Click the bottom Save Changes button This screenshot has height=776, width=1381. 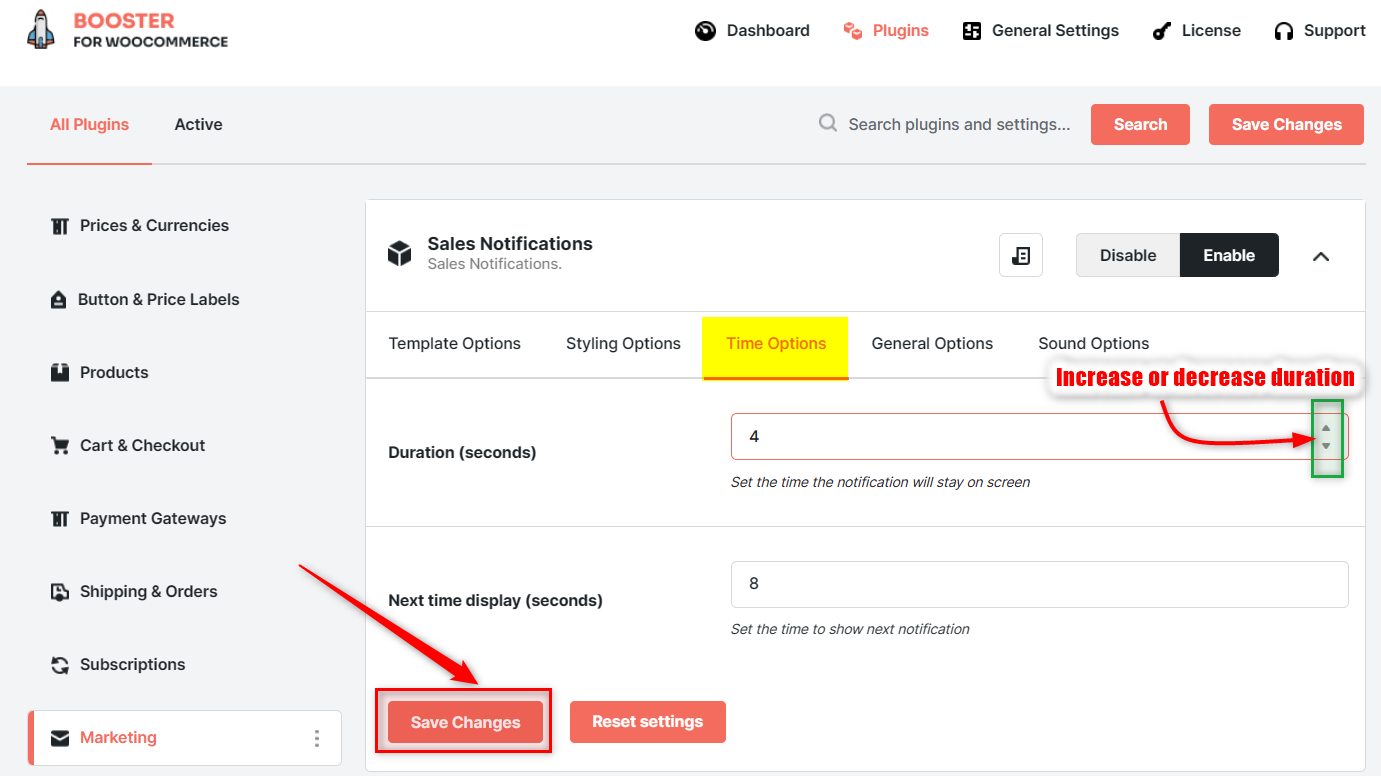point(465,722)
